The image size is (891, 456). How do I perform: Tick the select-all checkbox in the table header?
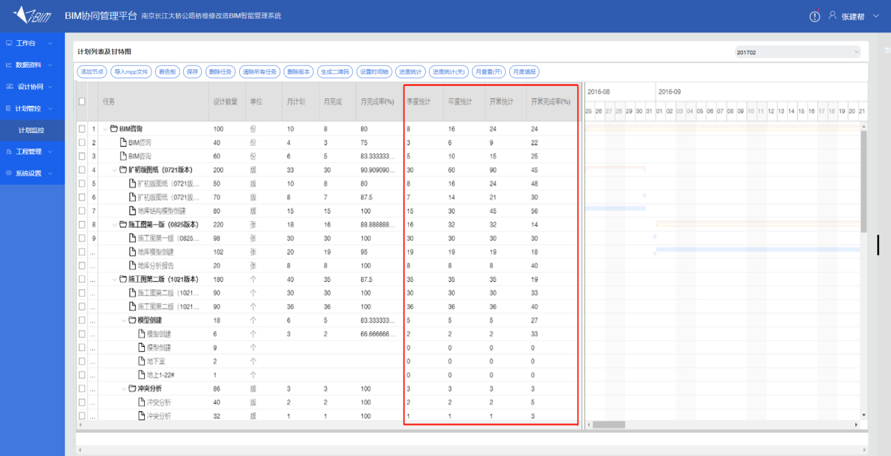[x=82, y=101]
